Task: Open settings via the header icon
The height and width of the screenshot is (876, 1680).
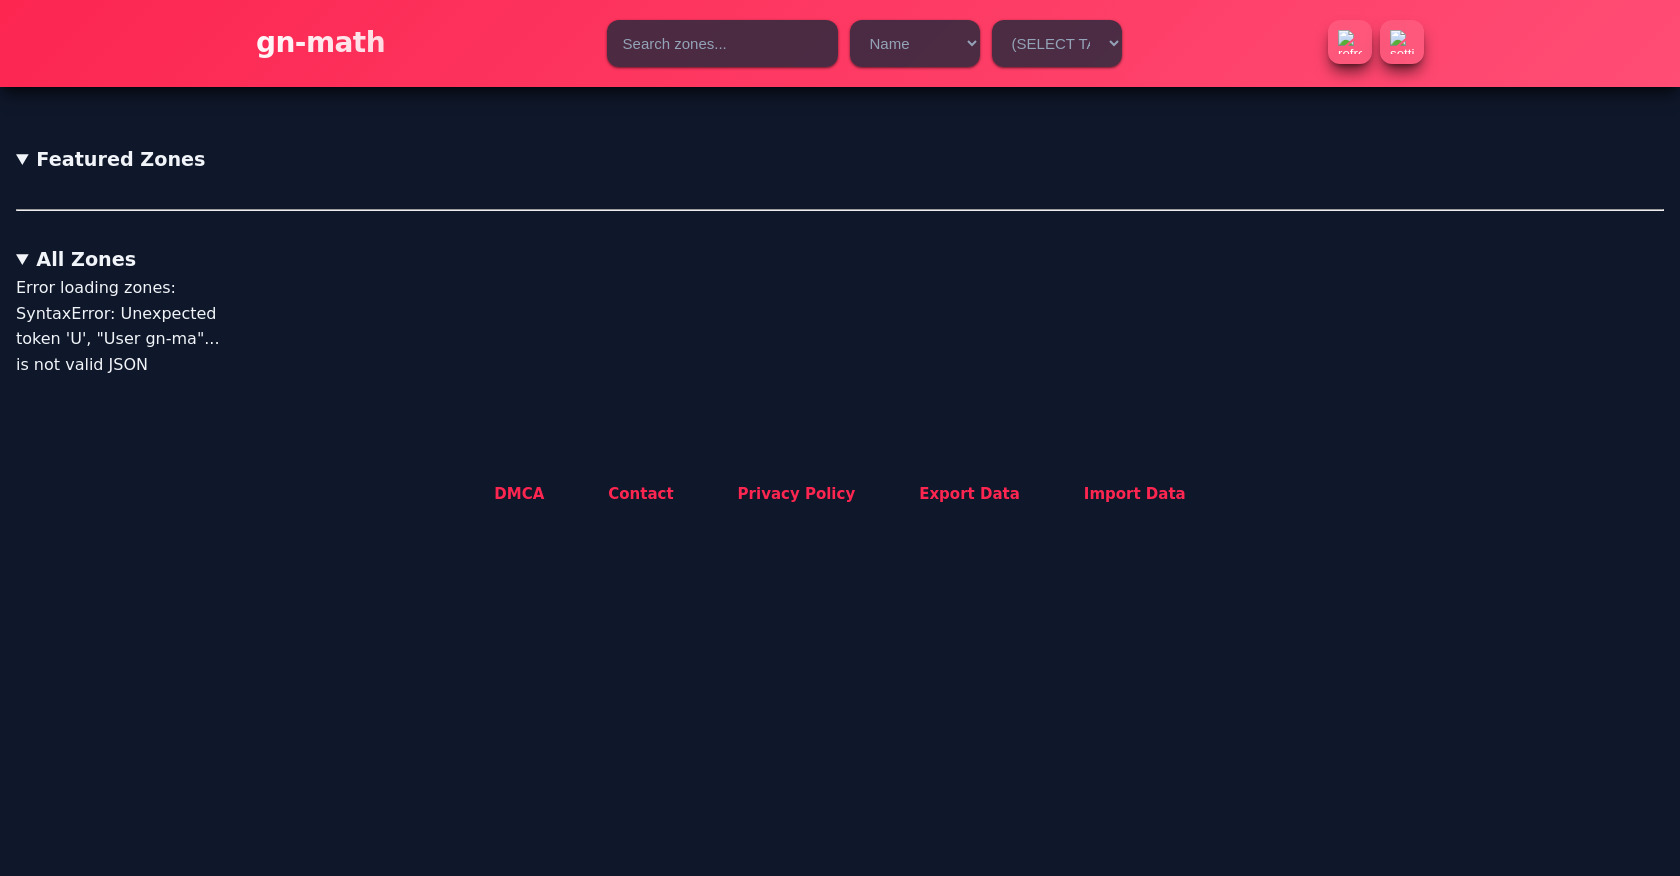Action: [x=1401, y=42]
